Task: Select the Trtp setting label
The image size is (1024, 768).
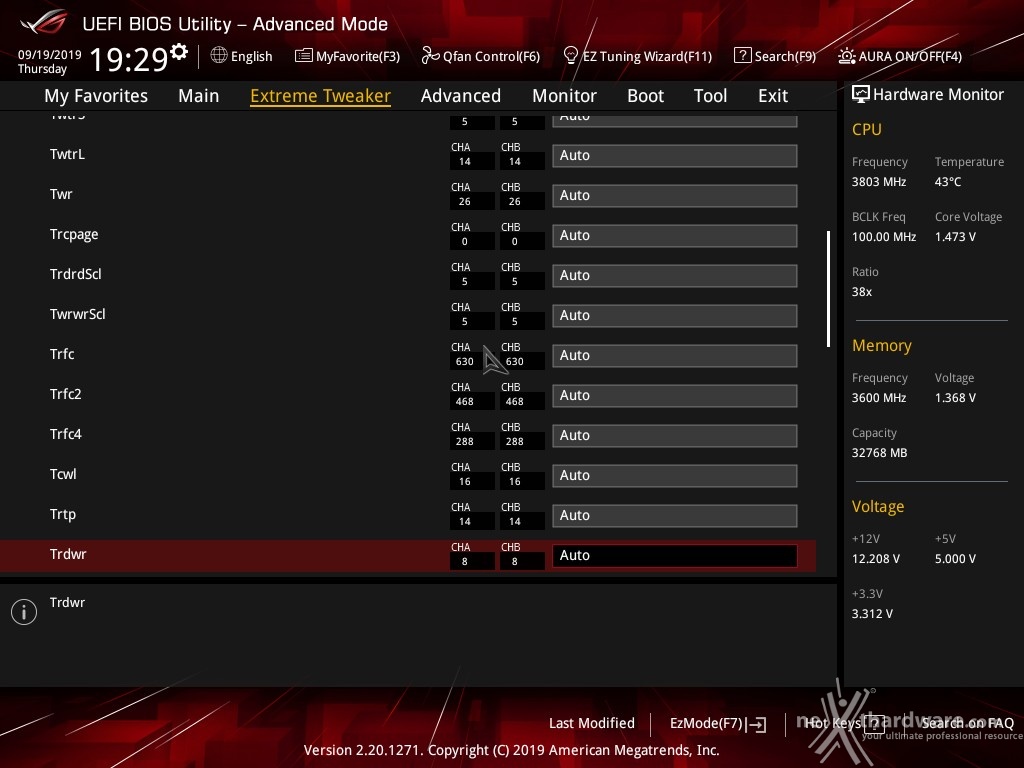Action: (63, 515)
